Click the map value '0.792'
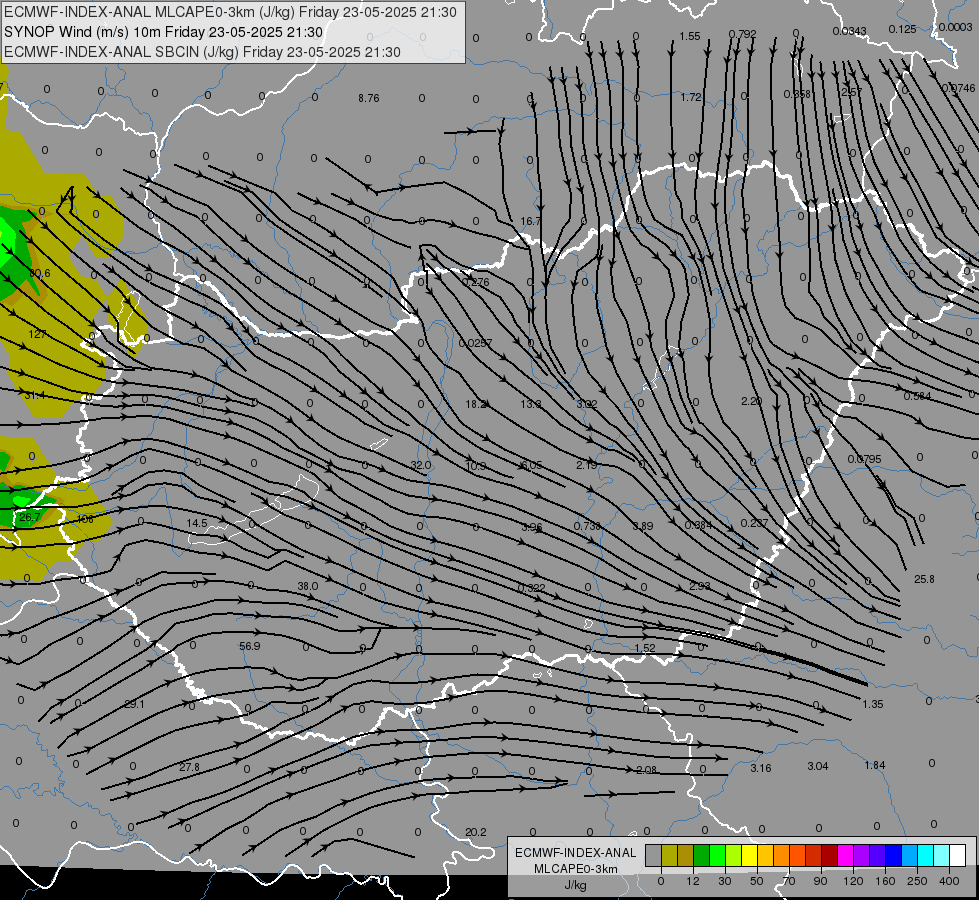The width and height of the screenshot is (979, 900). click(742, 34)
